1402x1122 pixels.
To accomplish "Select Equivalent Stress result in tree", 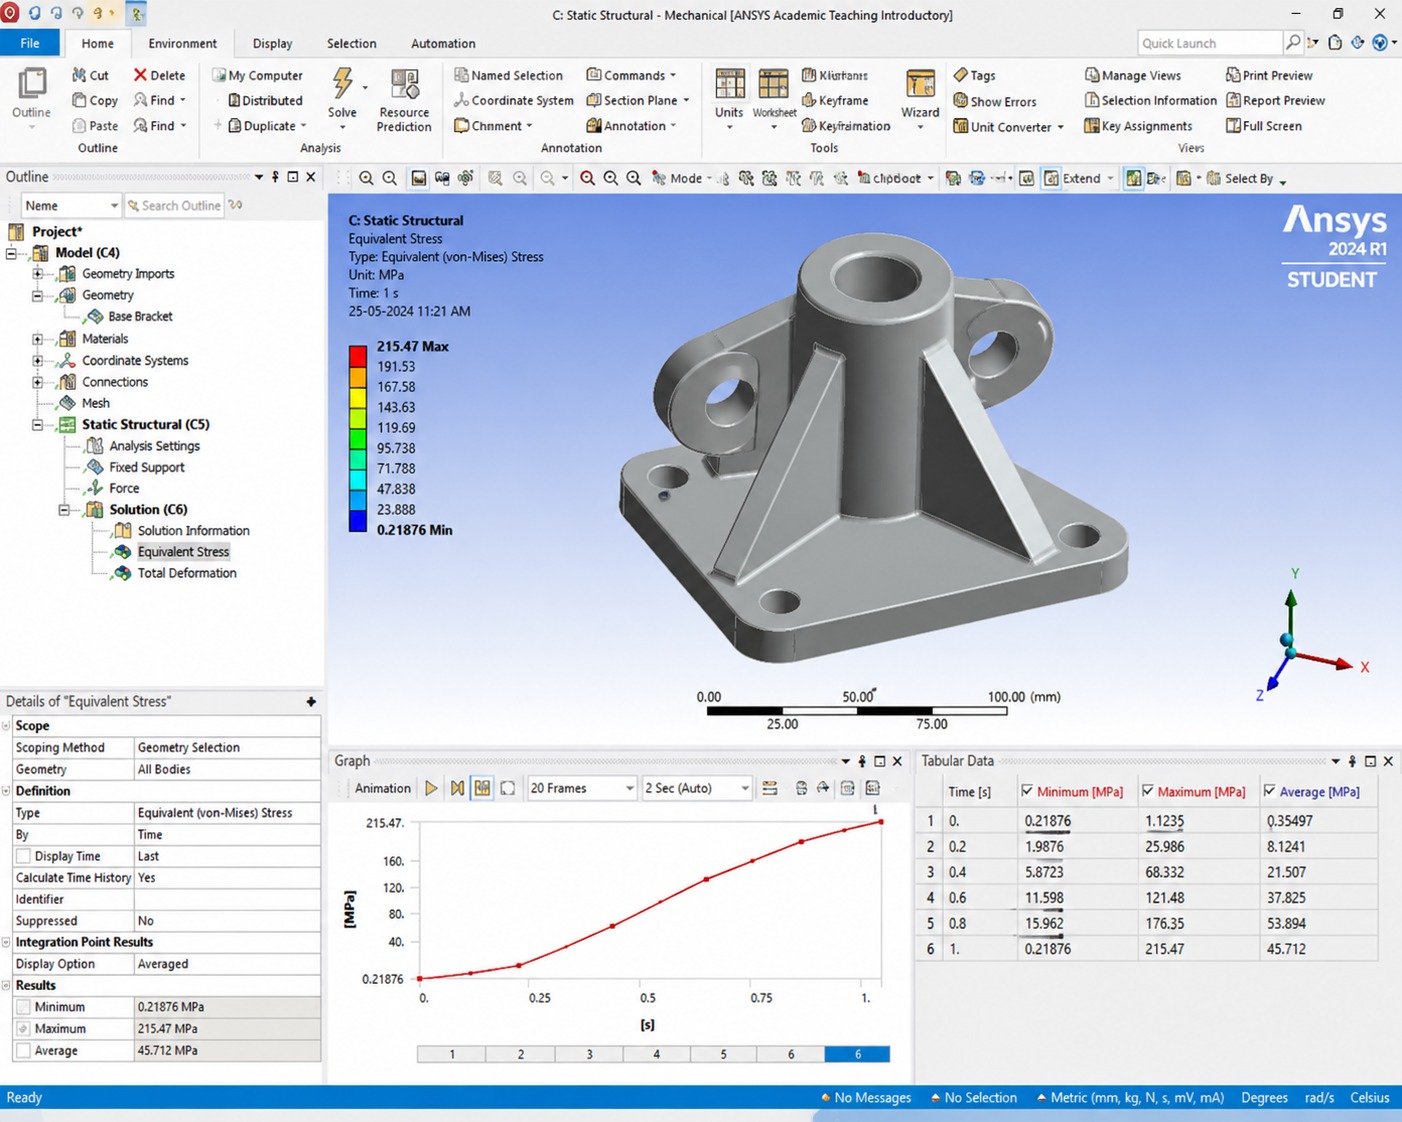I will 183,552.
